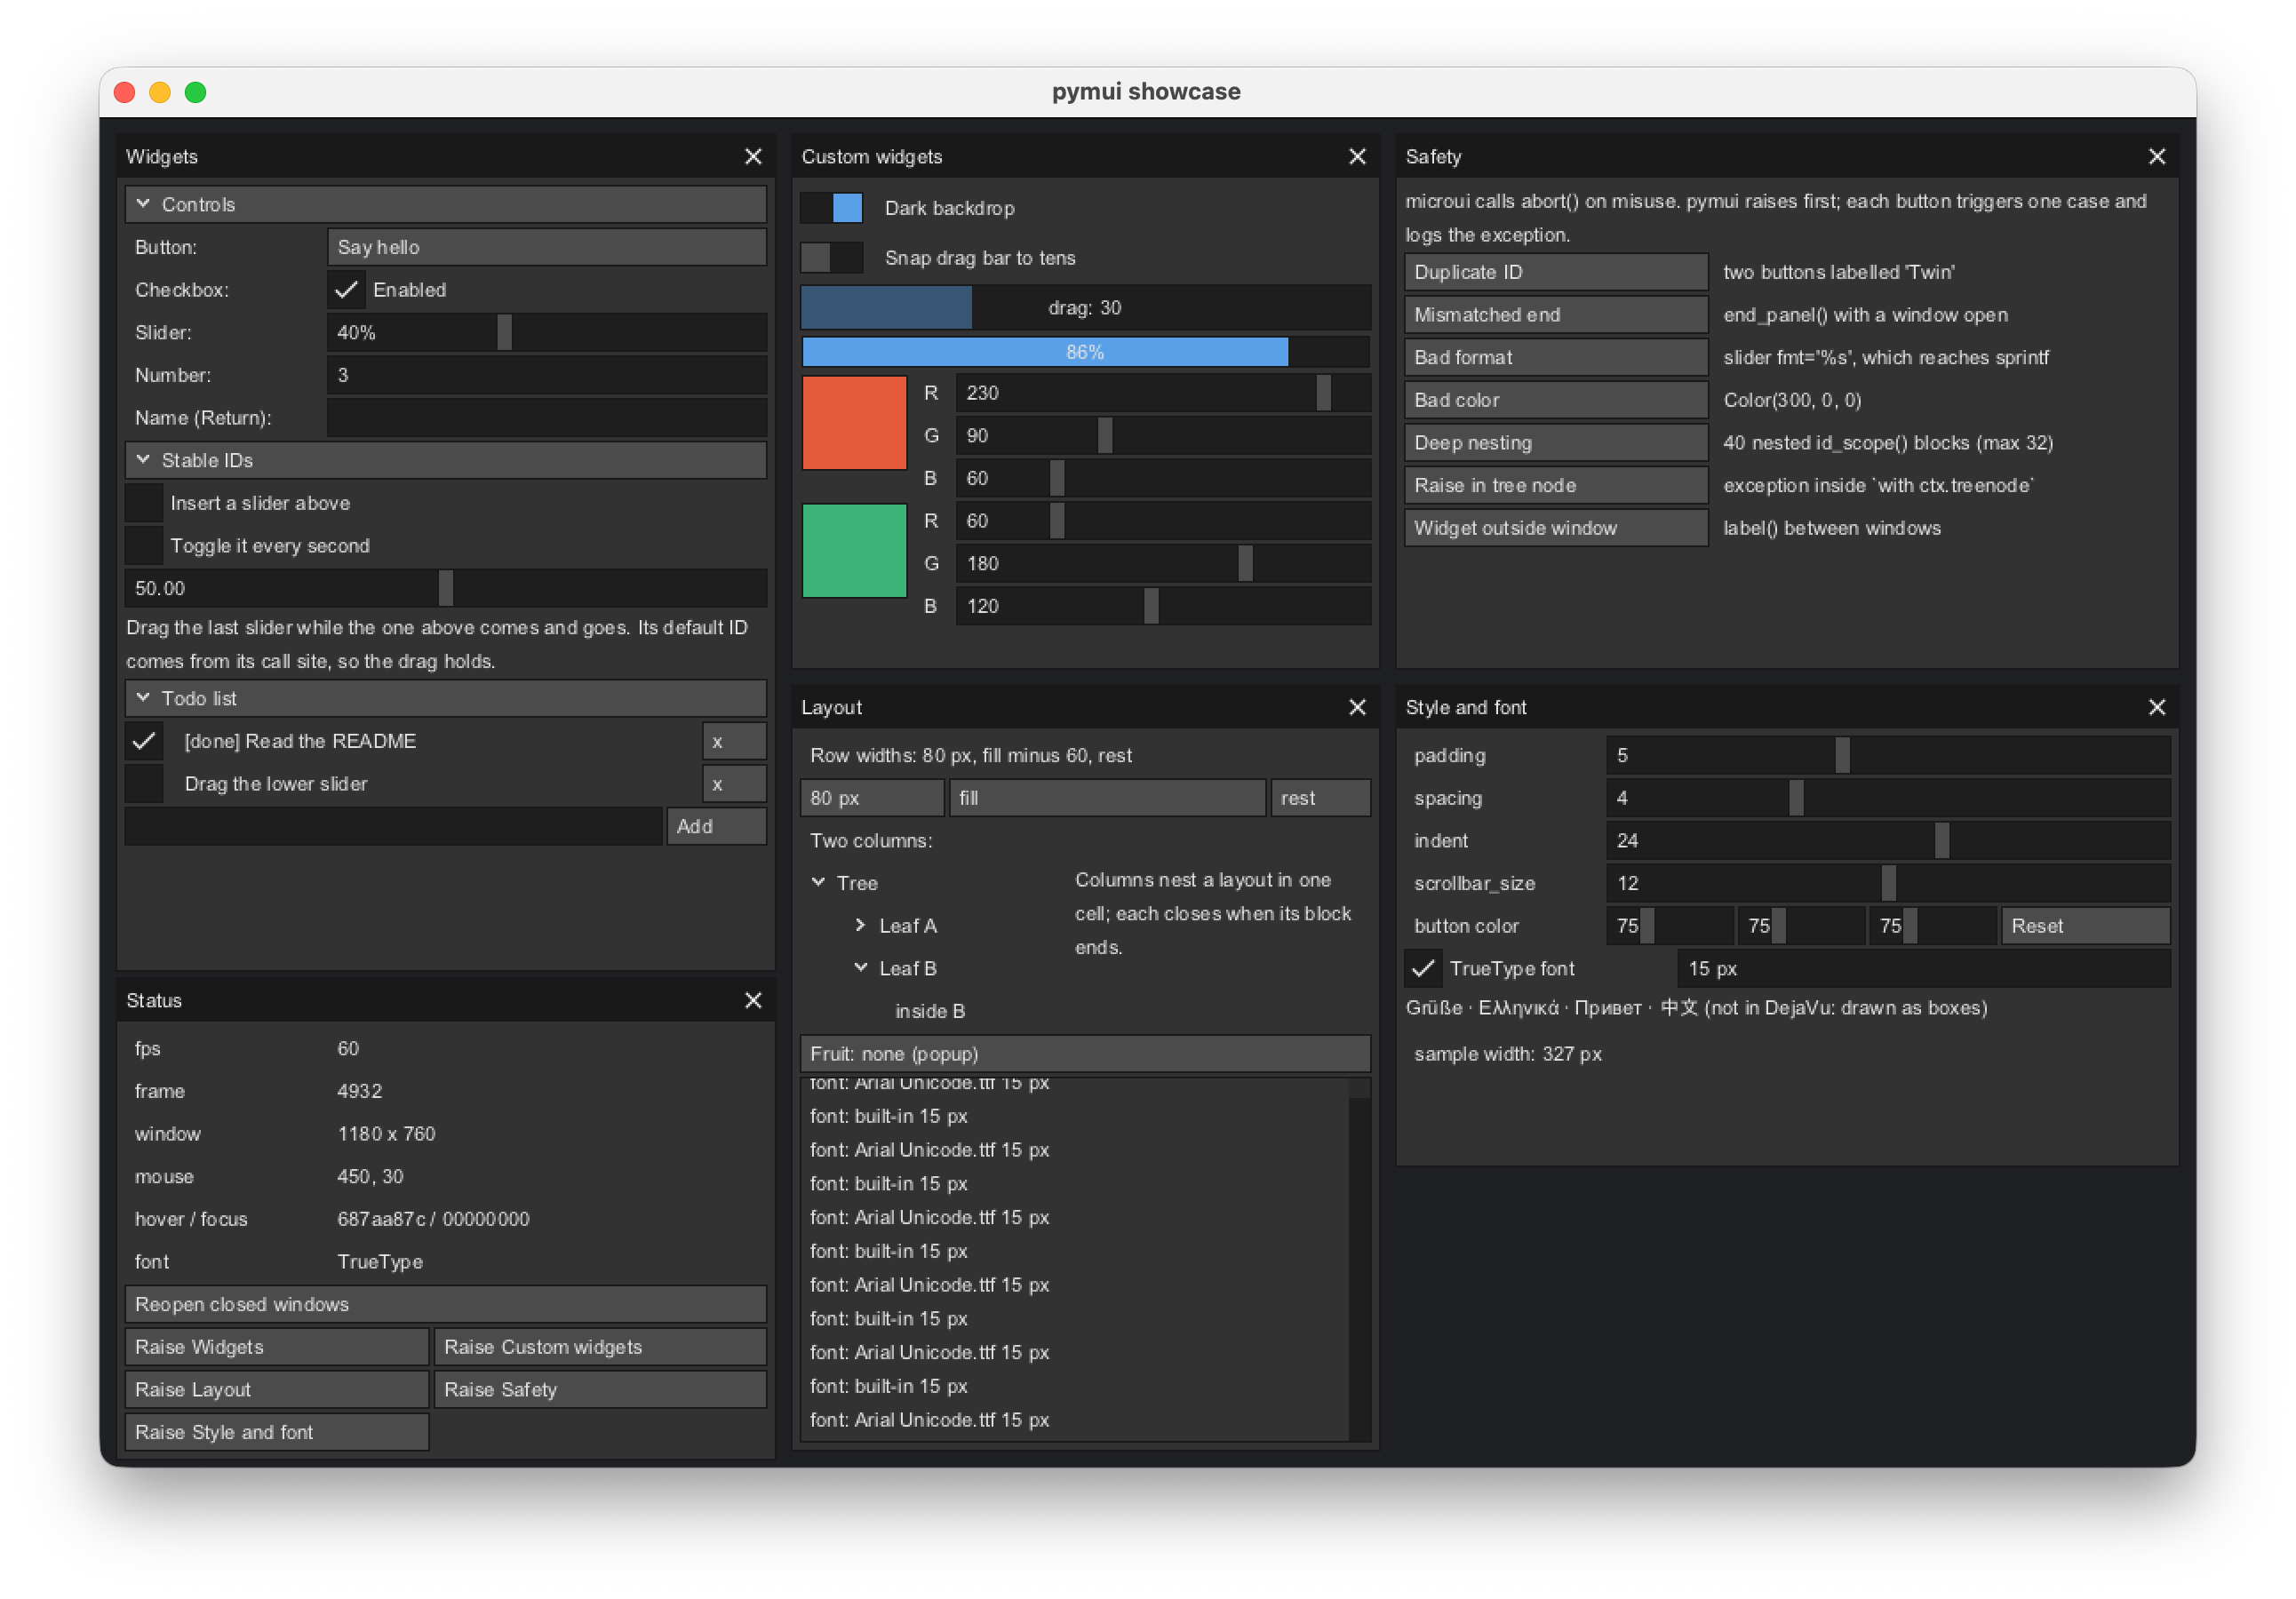Viewport: 2296px width, 1599px height.
Task: Close the Status panel
Action: (x=753, y=1001)
